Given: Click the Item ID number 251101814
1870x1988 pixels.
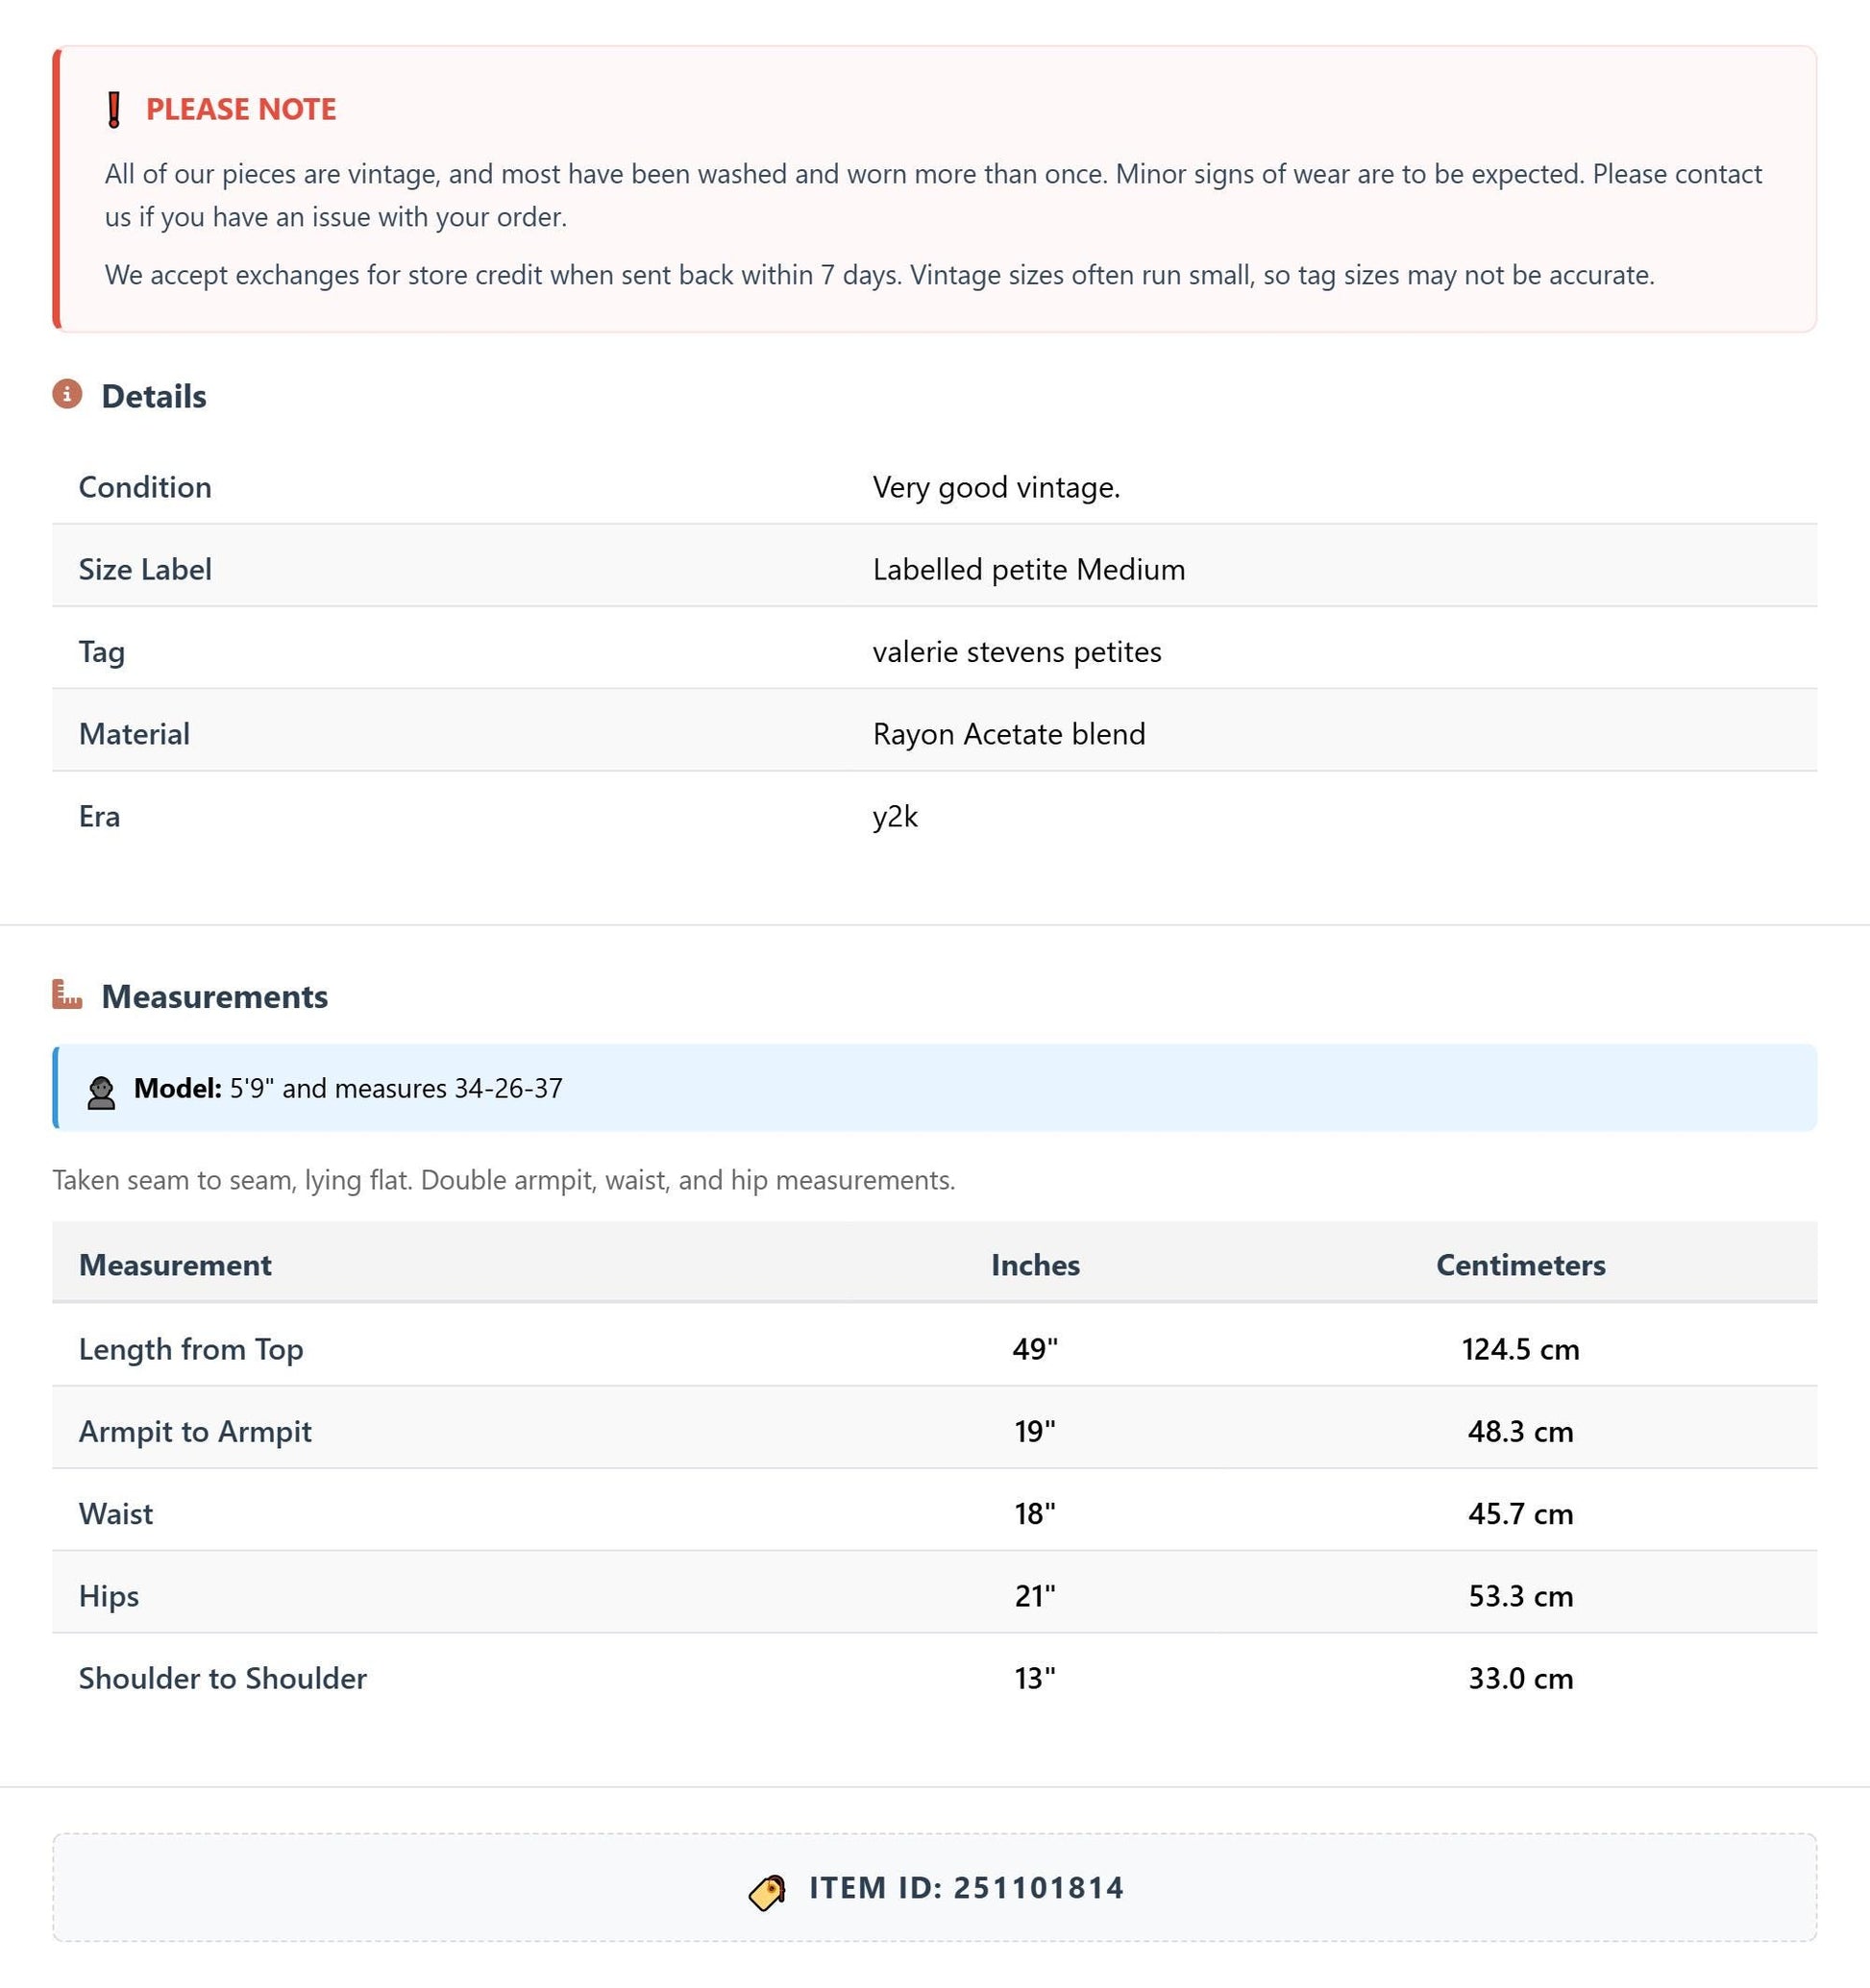Looking at the screenshot, I should pyautogui.click(x=1038, y=1888).
